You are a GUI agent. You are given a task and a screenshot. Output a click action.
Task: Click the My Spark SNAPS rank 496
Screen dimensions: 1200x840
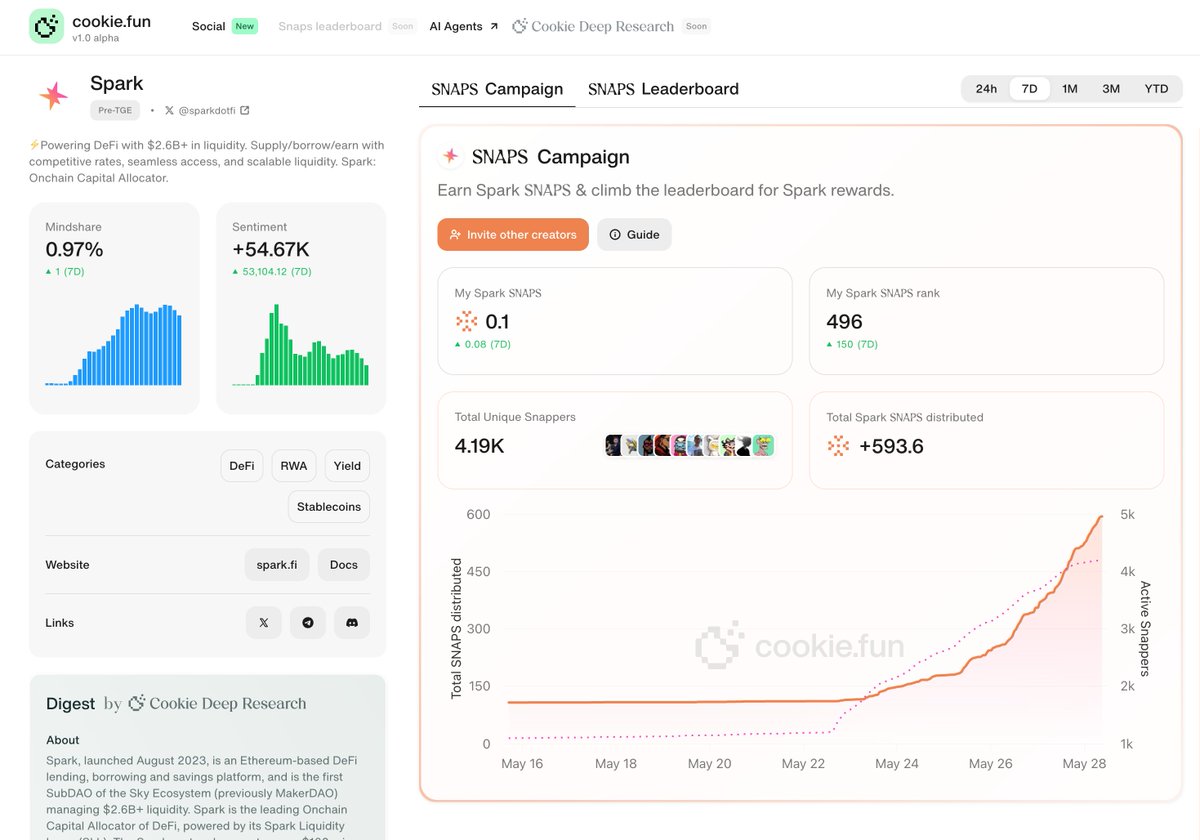(844, 321)
